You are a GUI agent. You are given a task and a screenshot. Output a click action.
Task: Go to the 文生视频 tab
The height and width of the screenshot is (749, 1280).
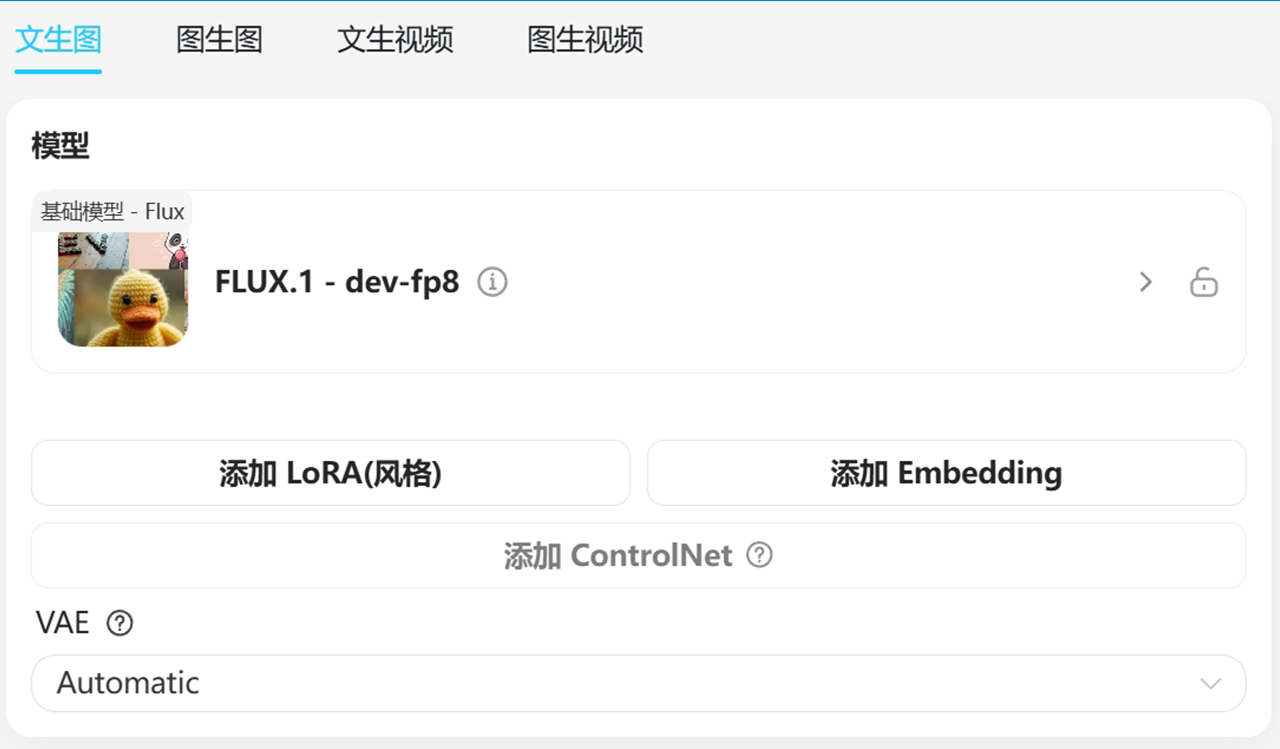[395, 40]
